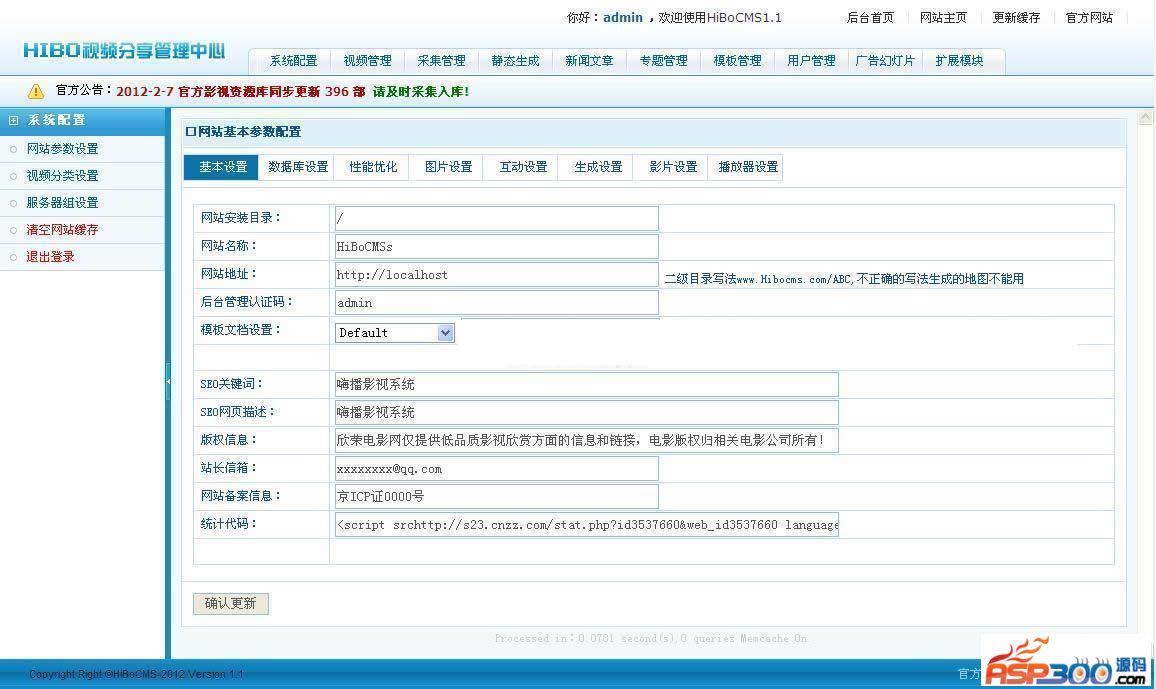1156x689 pixels.
Task: Switch to the 性能优化 tab
Action: [x=373, y=167]
